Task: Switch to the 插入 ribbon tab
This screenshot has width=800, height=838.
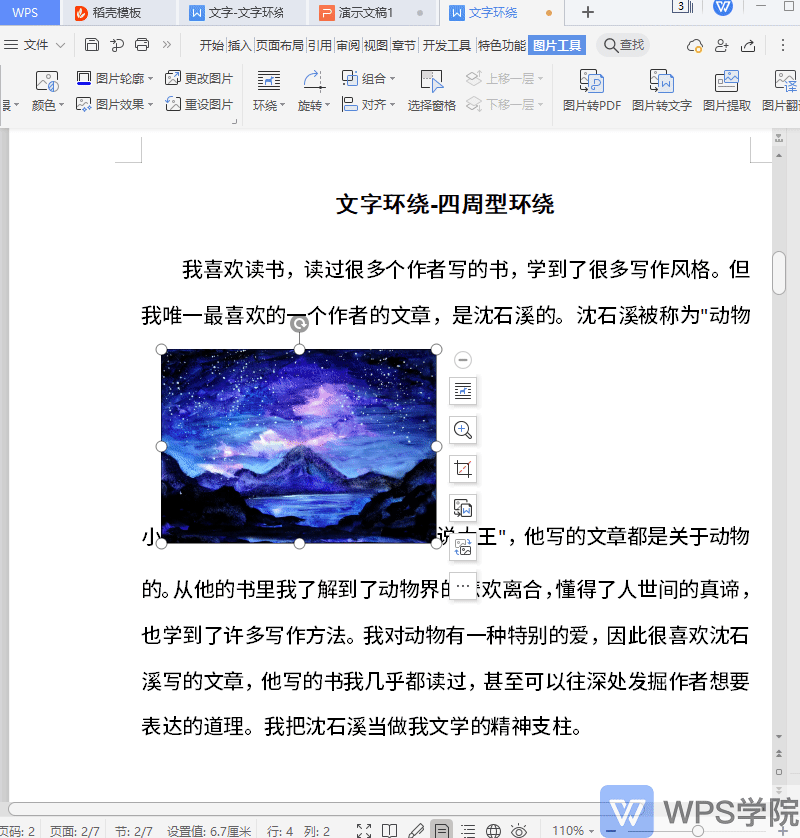Action: (239, 45)
